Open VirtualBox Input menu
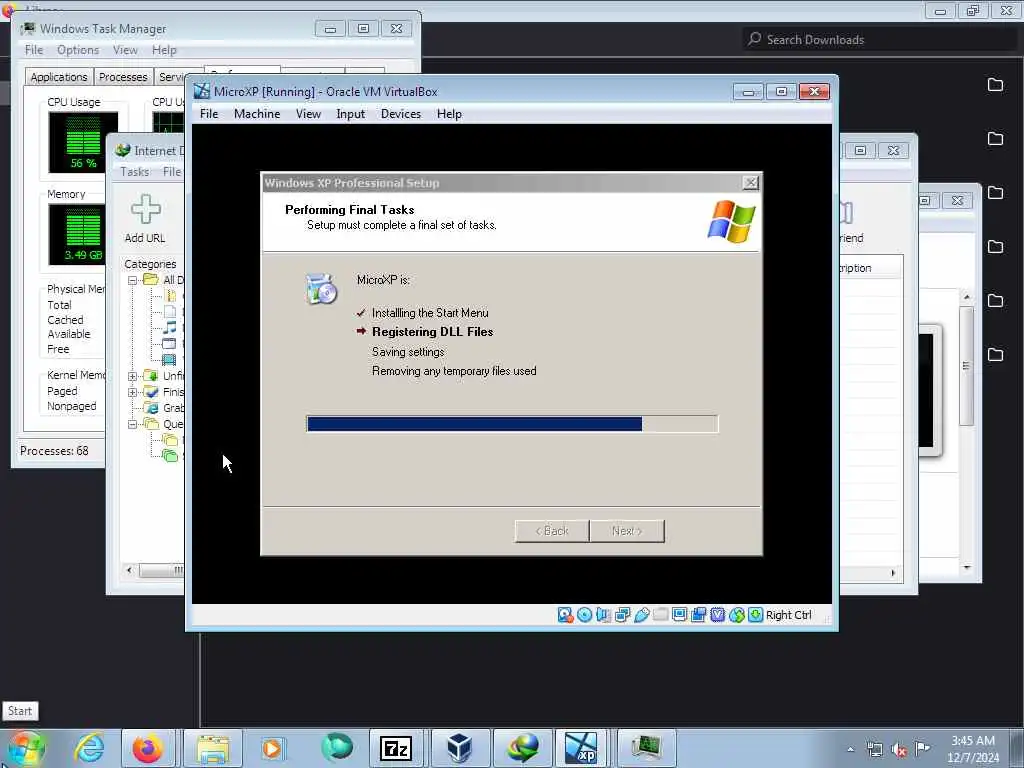 (350, 114)
